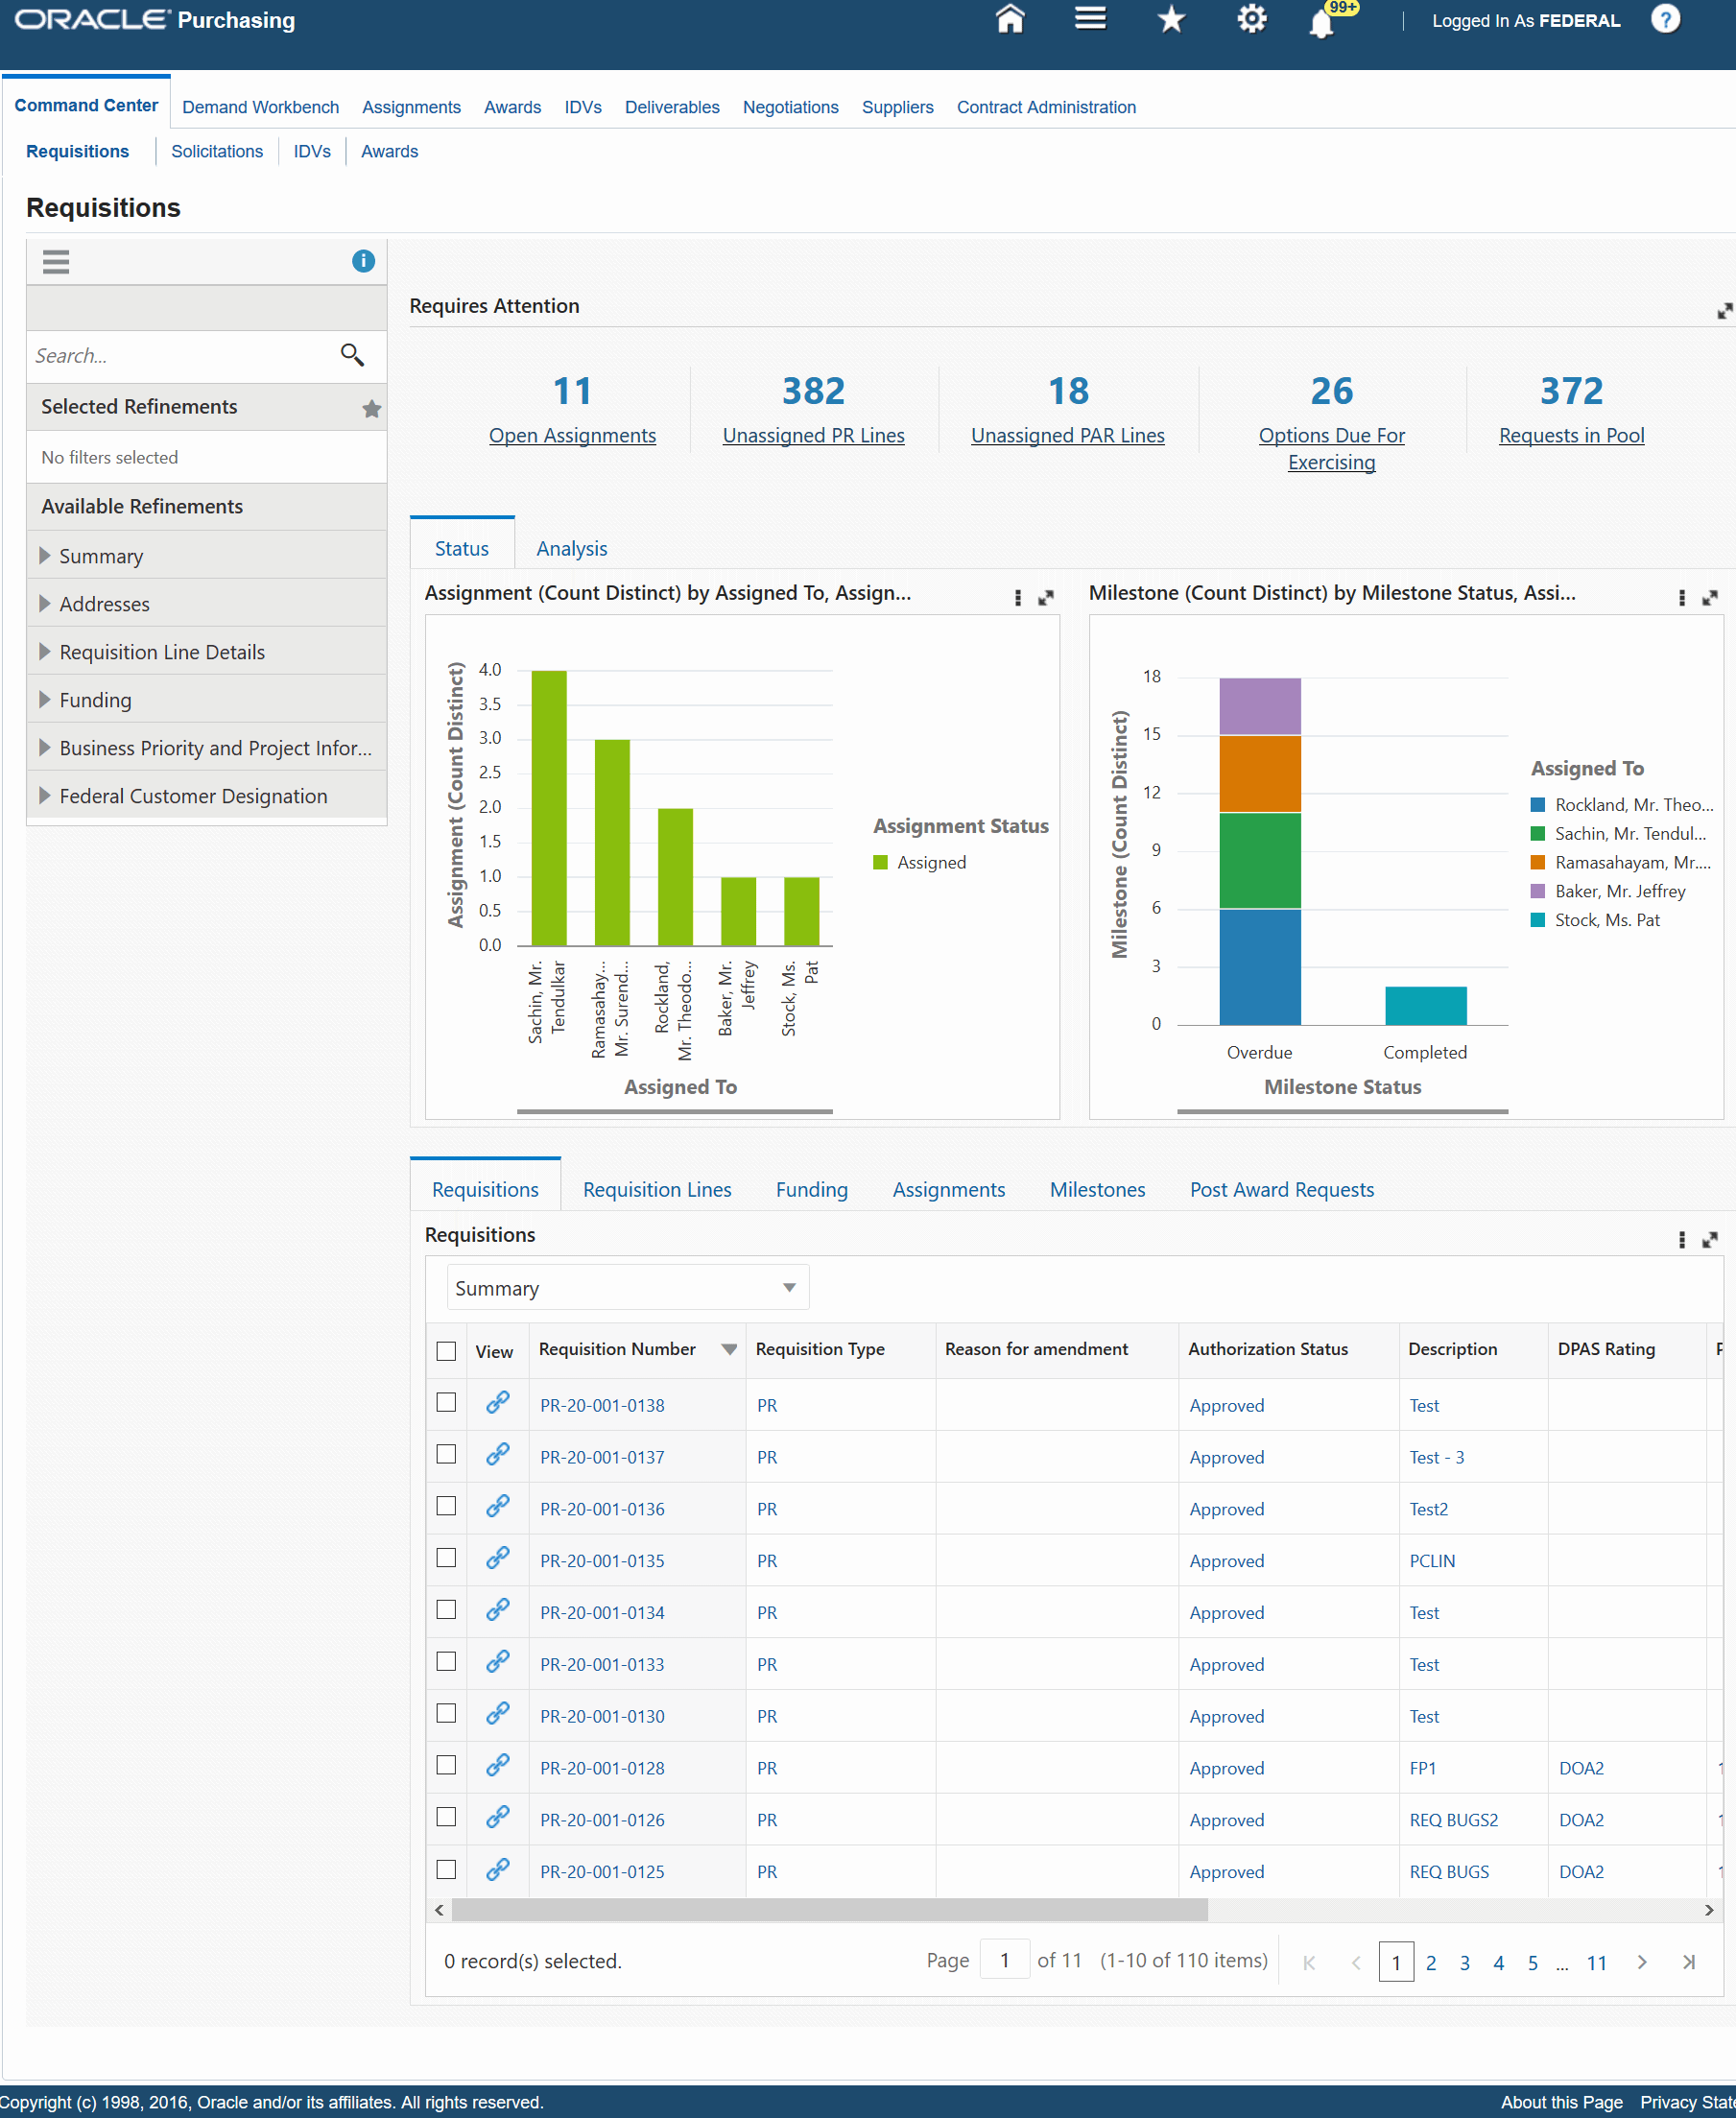Select checkbox for PR-20-001-0134
1736x2118 pixels.
click(x=446, y=1610)
